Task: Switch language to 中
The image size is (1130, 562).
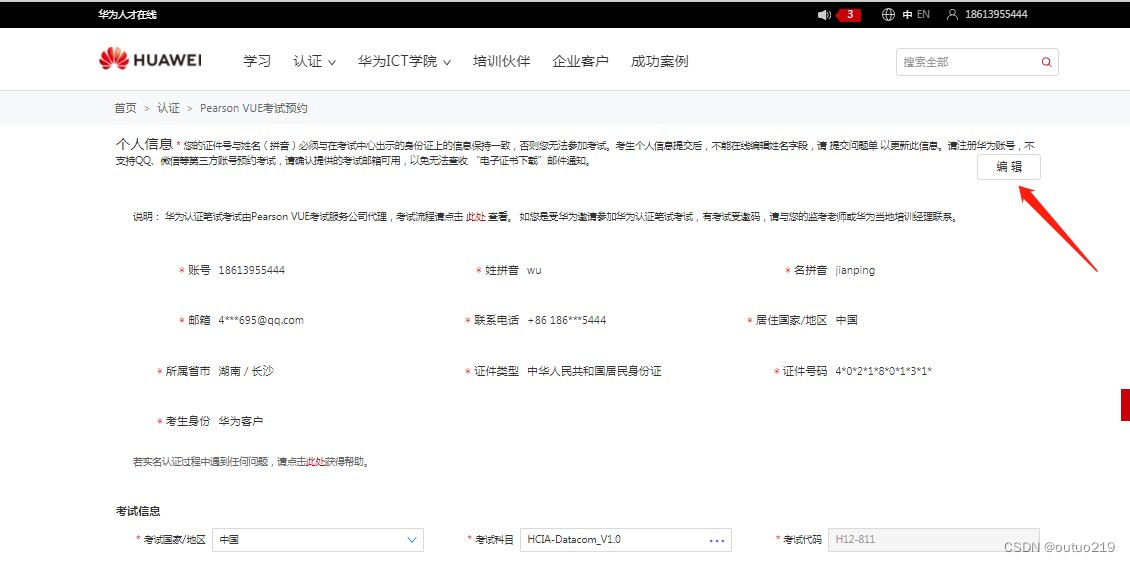Action: coord(907,14)
